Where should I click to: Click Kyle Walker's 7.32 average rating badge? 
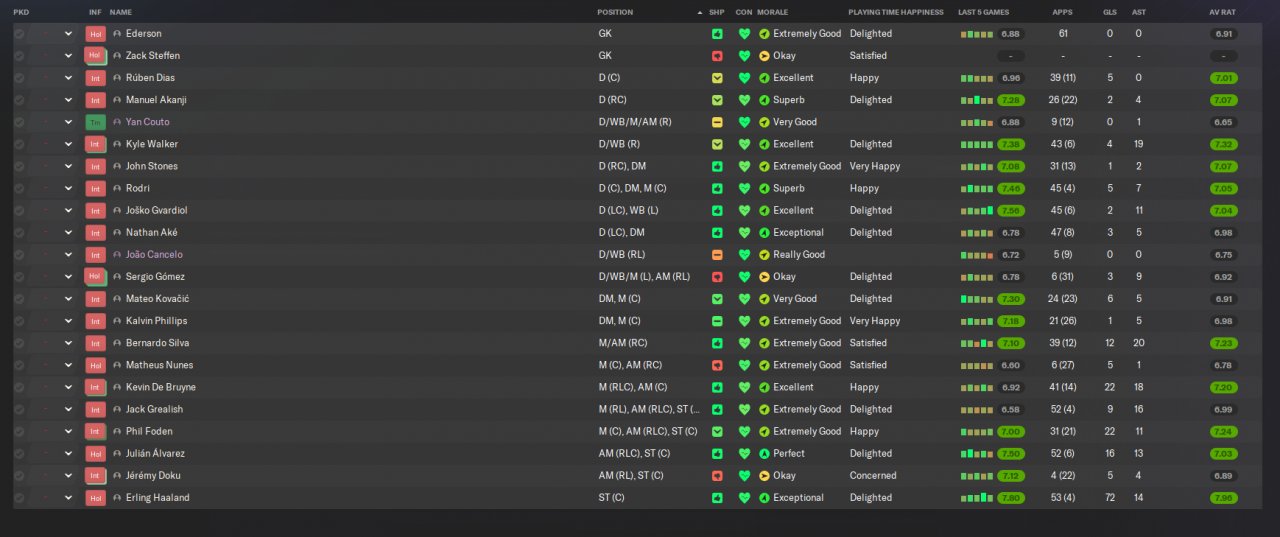click(1223, 144)
